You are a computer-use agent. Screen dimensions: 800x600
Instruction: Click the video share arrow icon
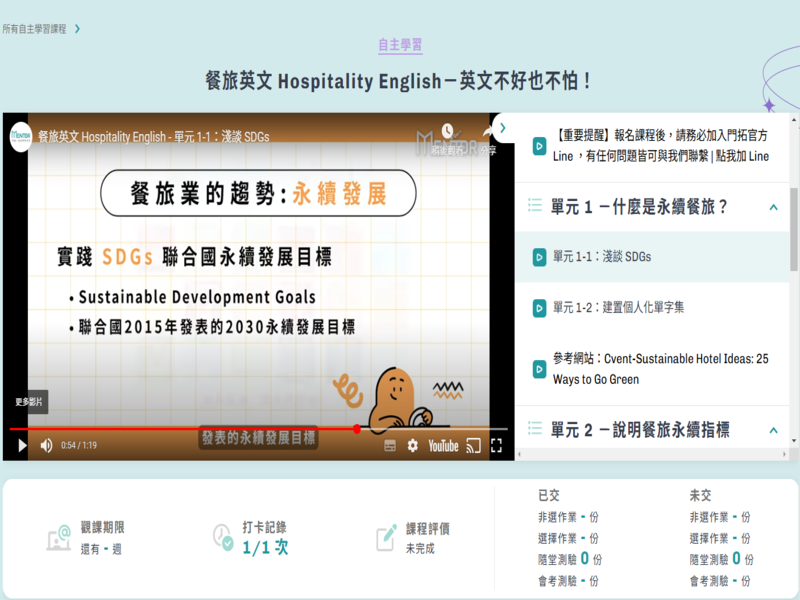click(x=488, y=132)
